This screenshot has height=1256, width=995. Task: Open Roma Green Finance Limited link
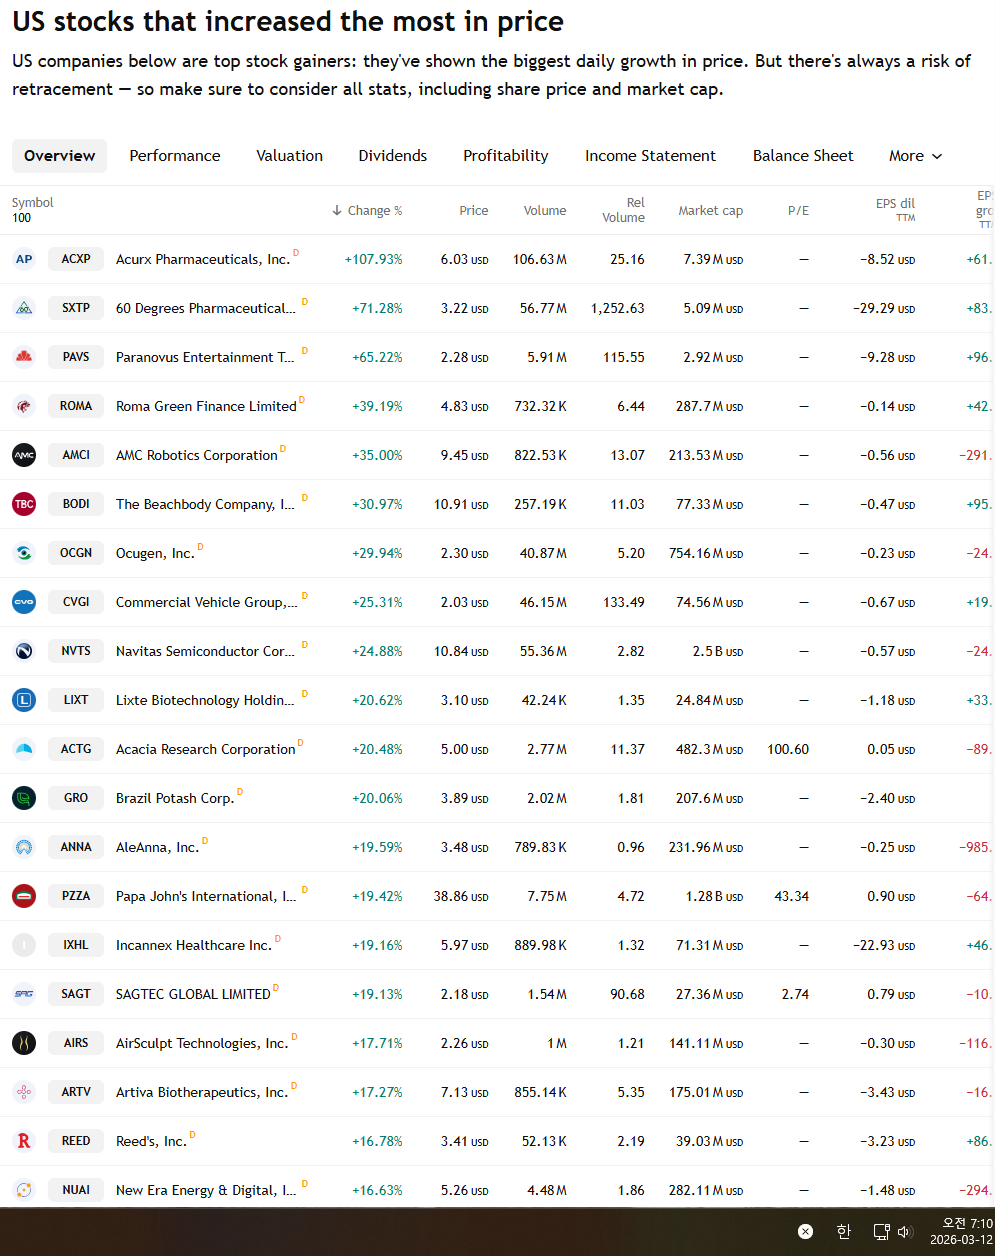206,406
